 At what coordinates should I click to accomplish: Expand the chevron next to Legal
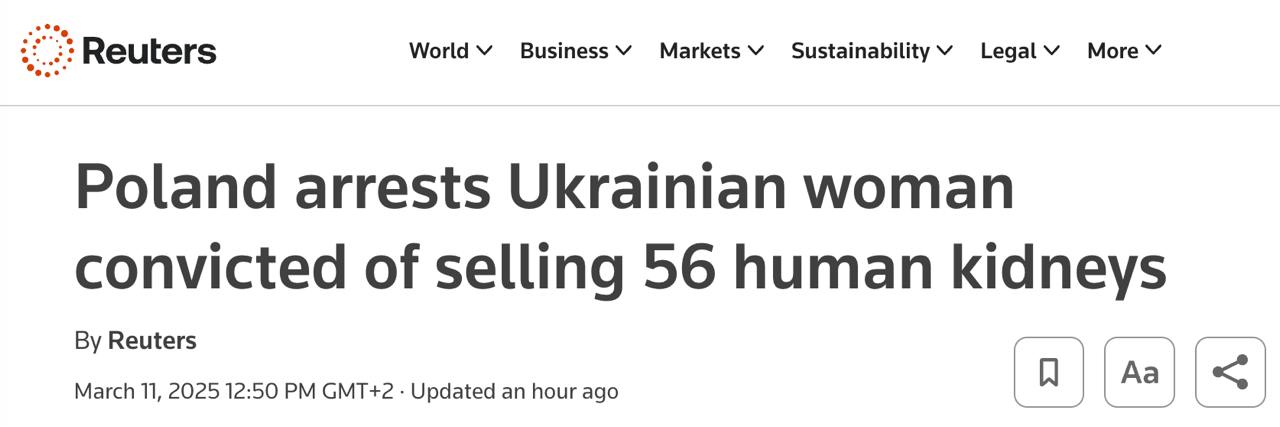click(x=1052, y=50)
